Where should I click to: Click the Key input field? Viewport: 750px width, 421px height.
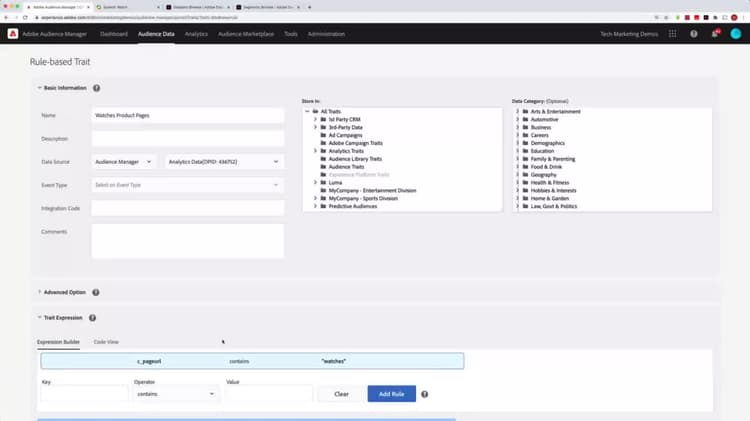pyautogui.click(x=84, y=394)
